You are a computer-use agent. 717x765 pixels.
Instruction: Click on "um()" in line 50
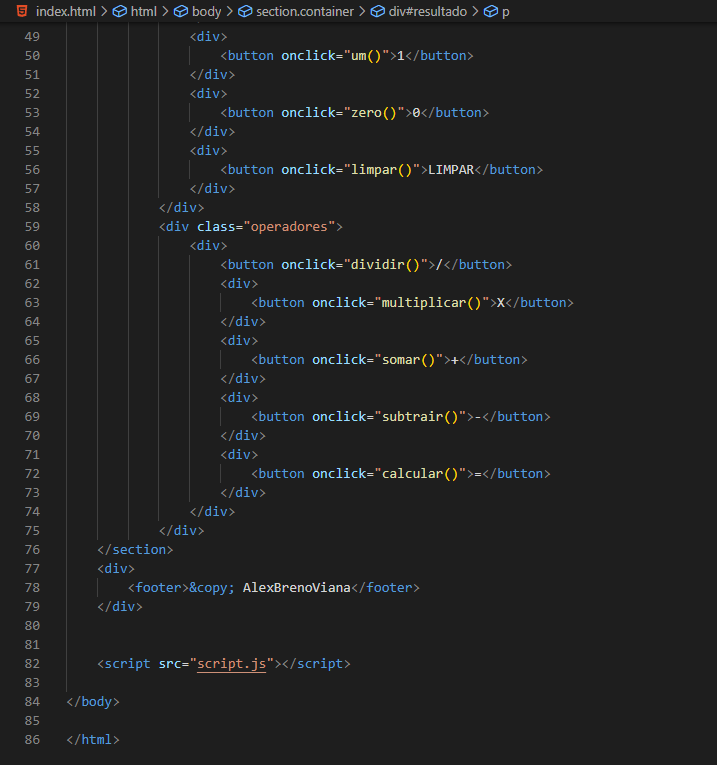(x=366, y=56)
